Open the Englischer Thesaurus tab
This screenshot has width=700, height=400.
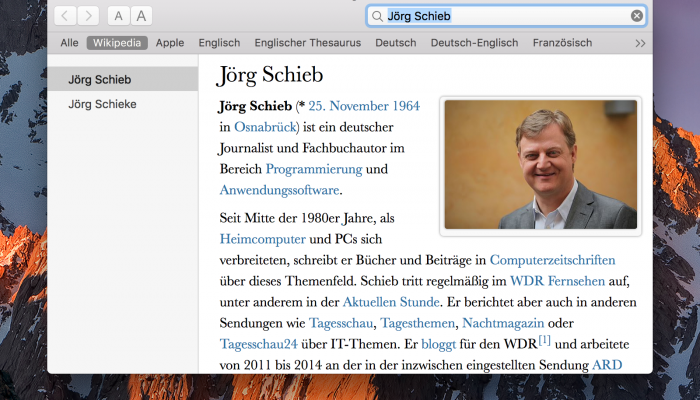tap(308, 43)
